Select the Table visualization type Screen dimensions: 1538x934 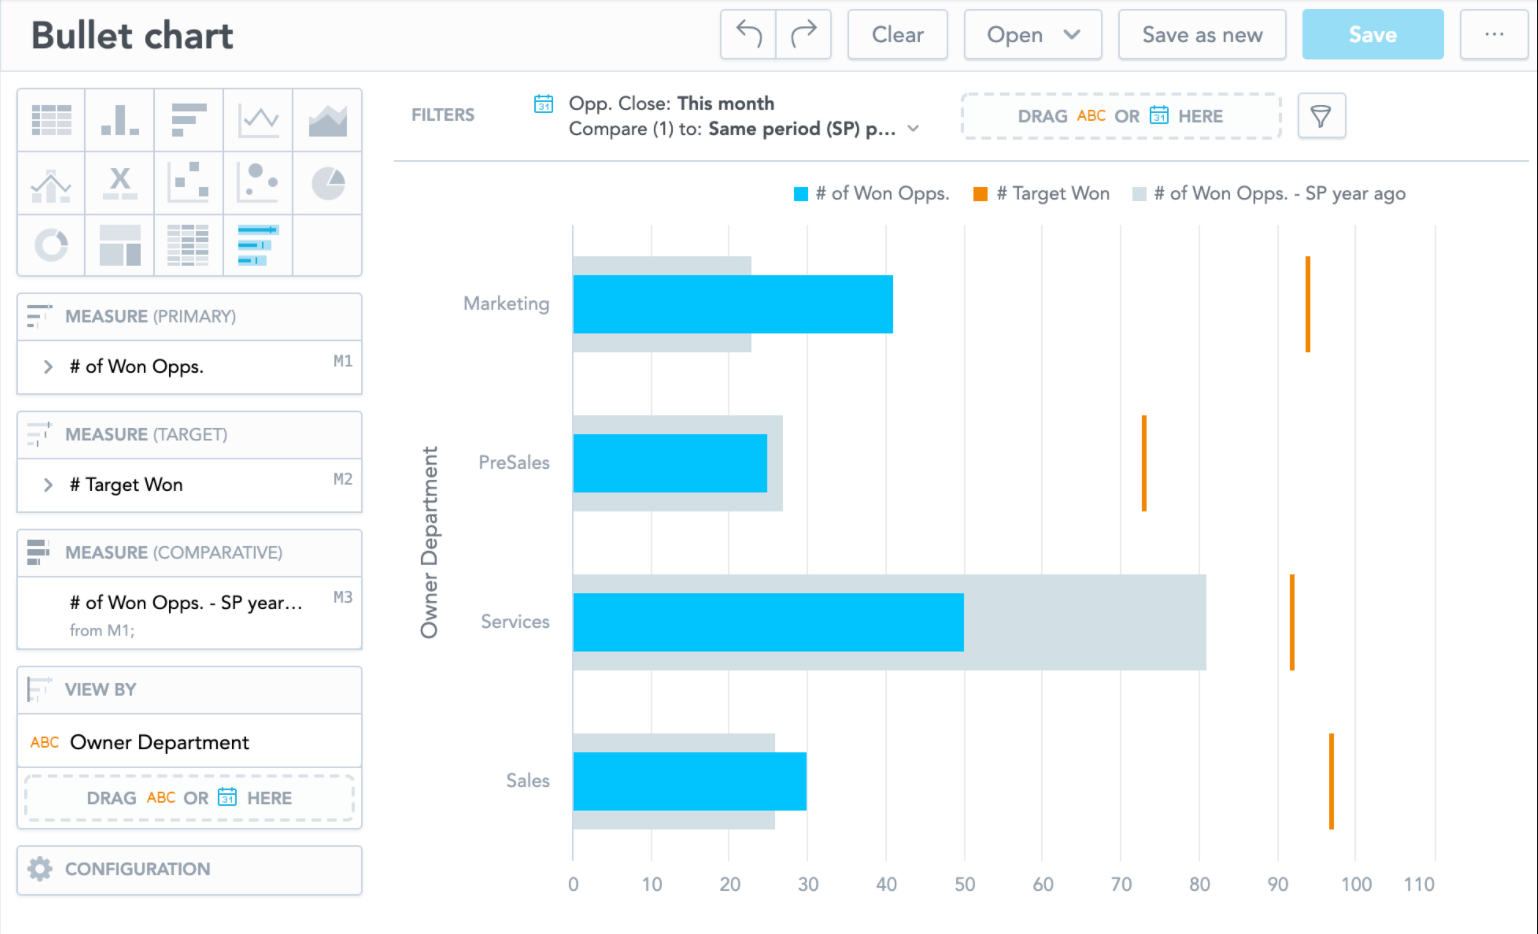pyautogui.click(x=51, y=120)
